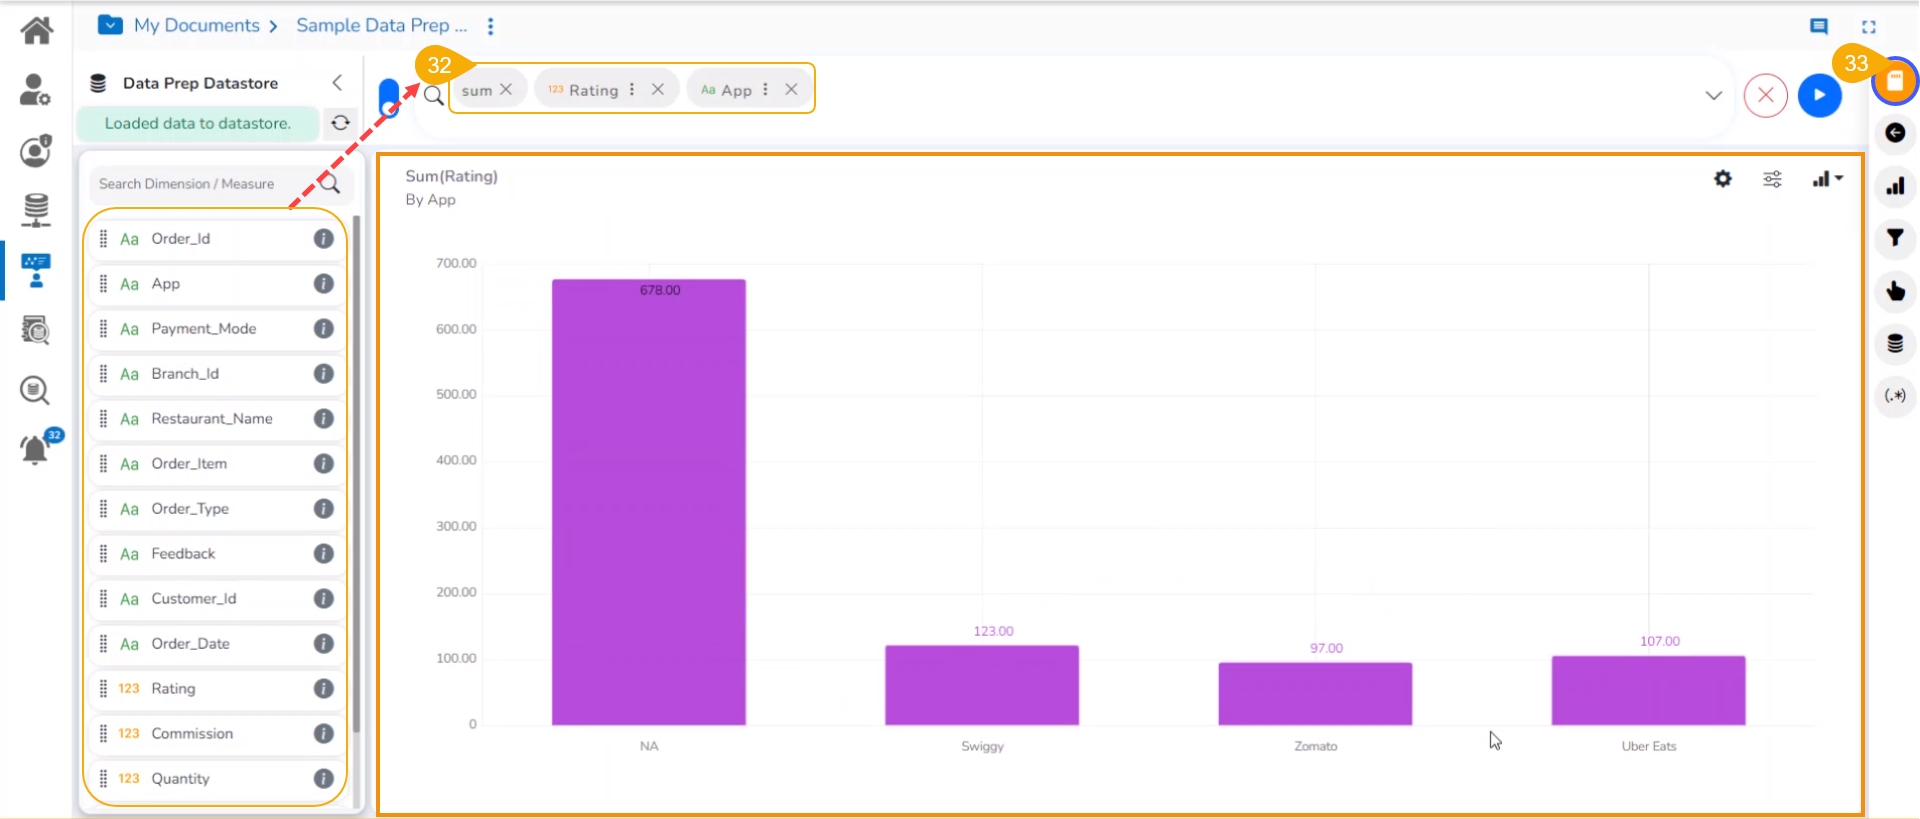Screen dimensions: 1920x819
Task: Click the red clear query button
Action: [1765, 96]
